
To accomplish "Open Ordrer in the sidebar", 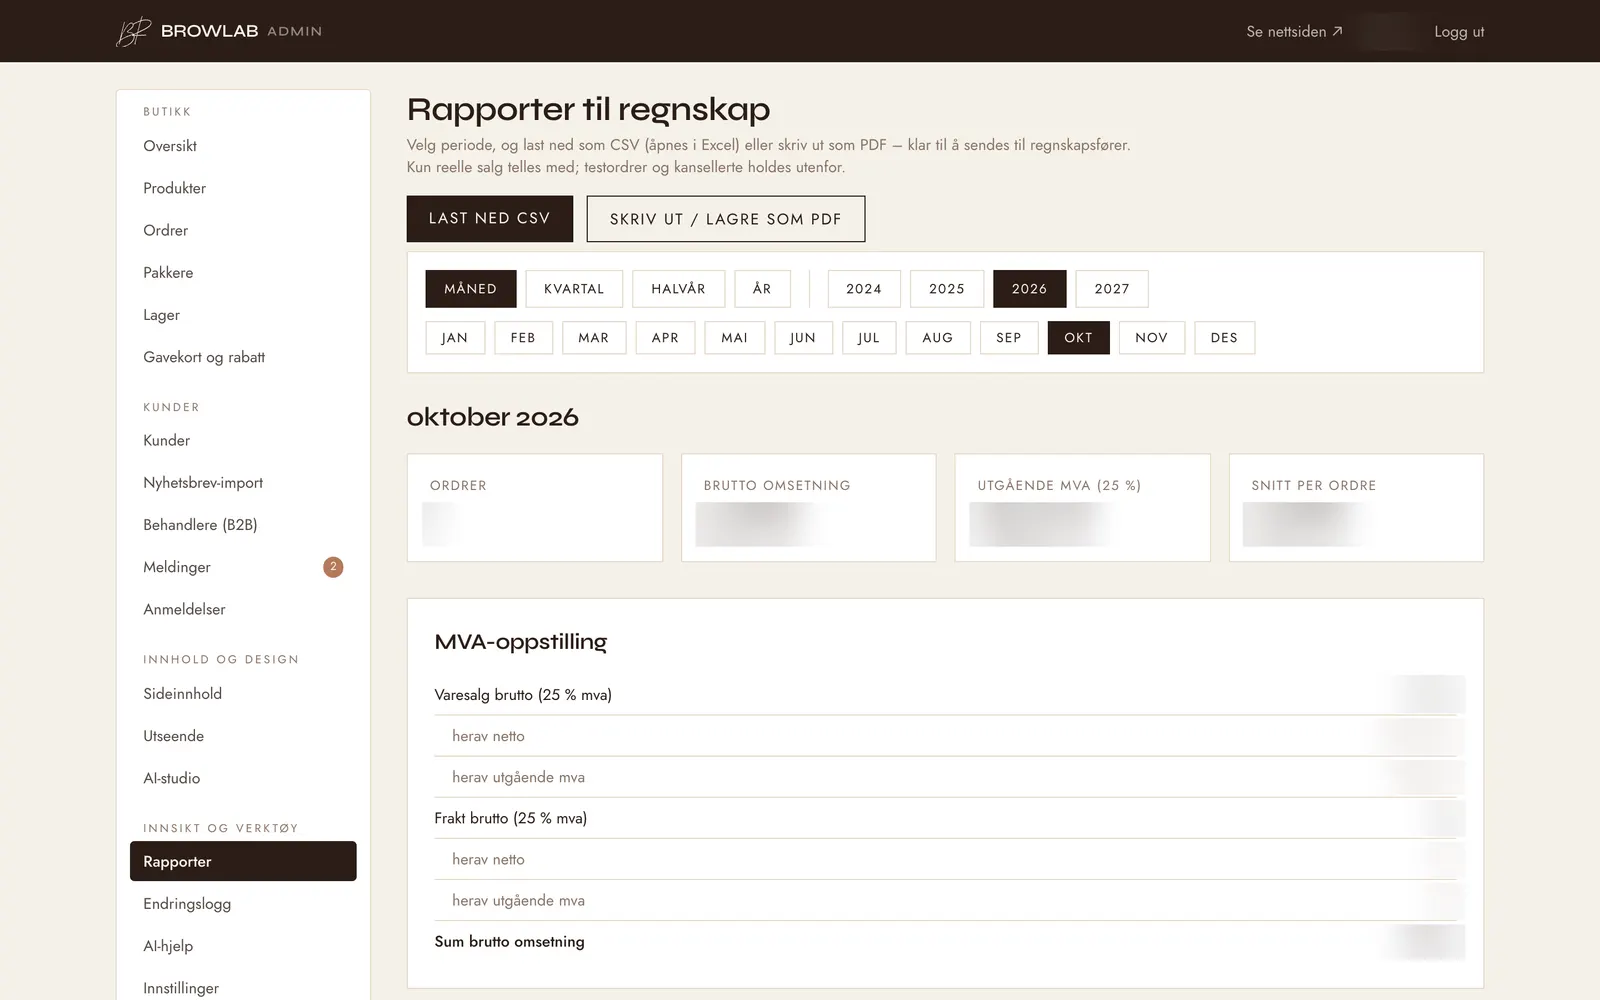I will 243,230.
